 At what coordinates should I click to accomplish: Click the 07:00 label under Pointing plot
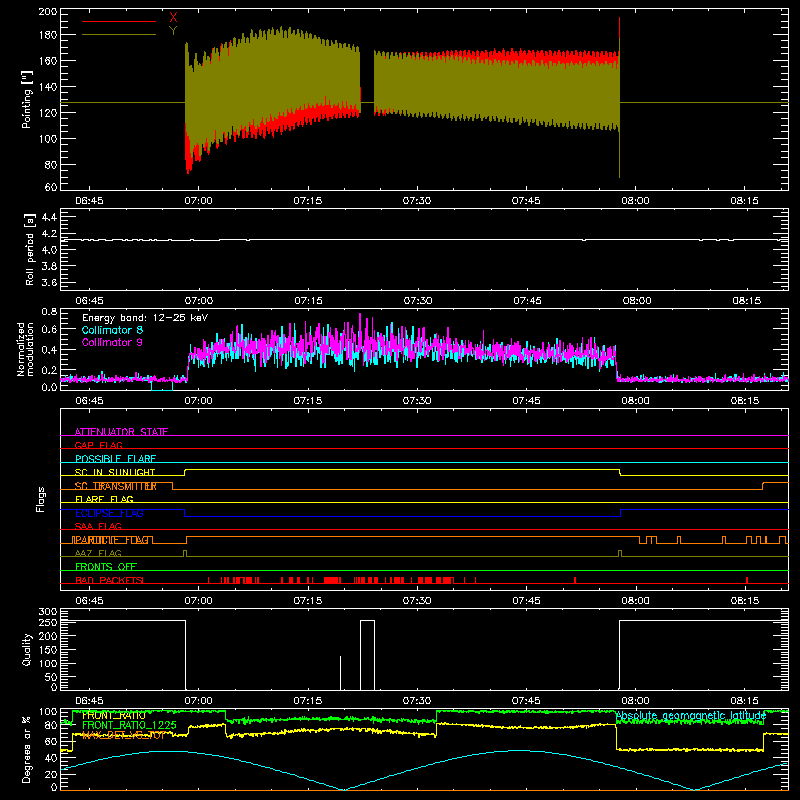point(198,201)
